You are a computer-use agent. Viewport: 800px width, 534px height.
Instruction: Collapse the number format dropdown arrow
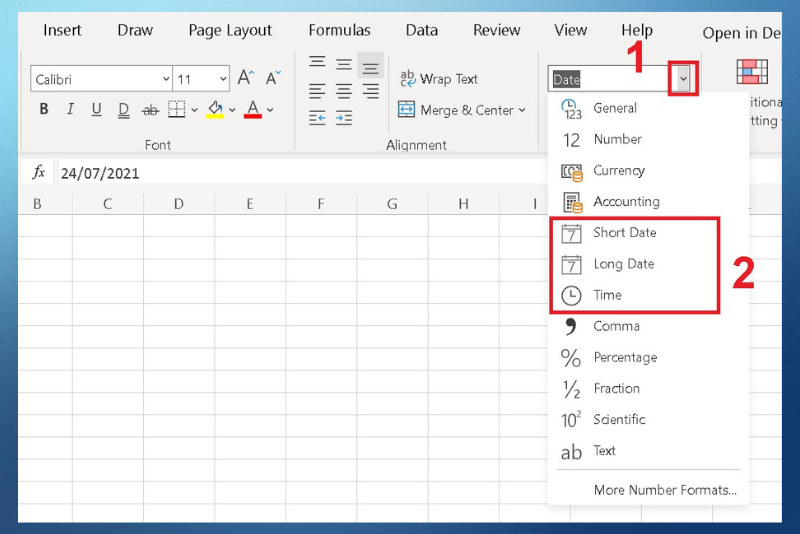click(683, 79)
